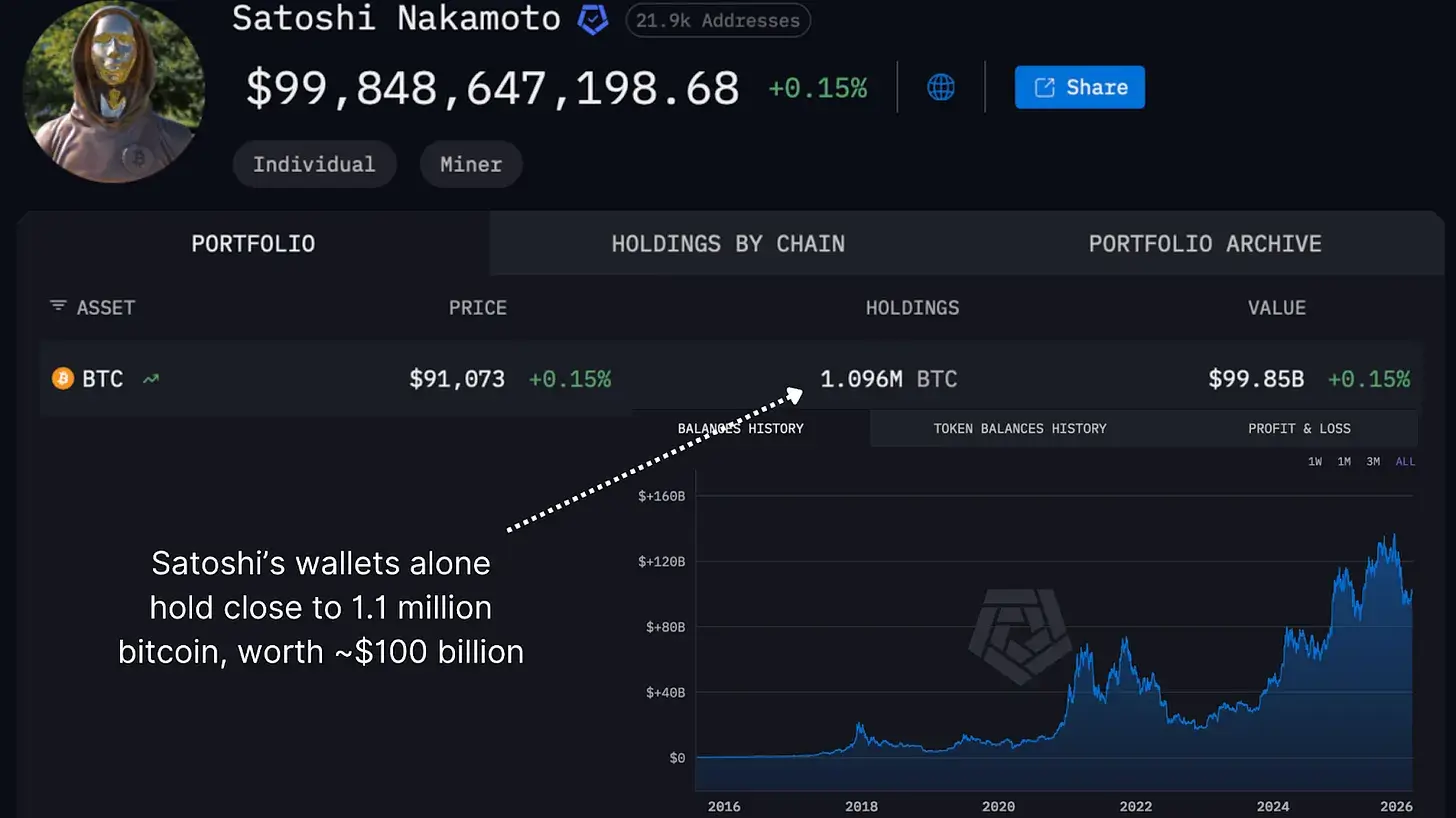Click the sort icon beside the ASSET header
The width and height of the screenshot is (1456, 818).
[58, 306]
